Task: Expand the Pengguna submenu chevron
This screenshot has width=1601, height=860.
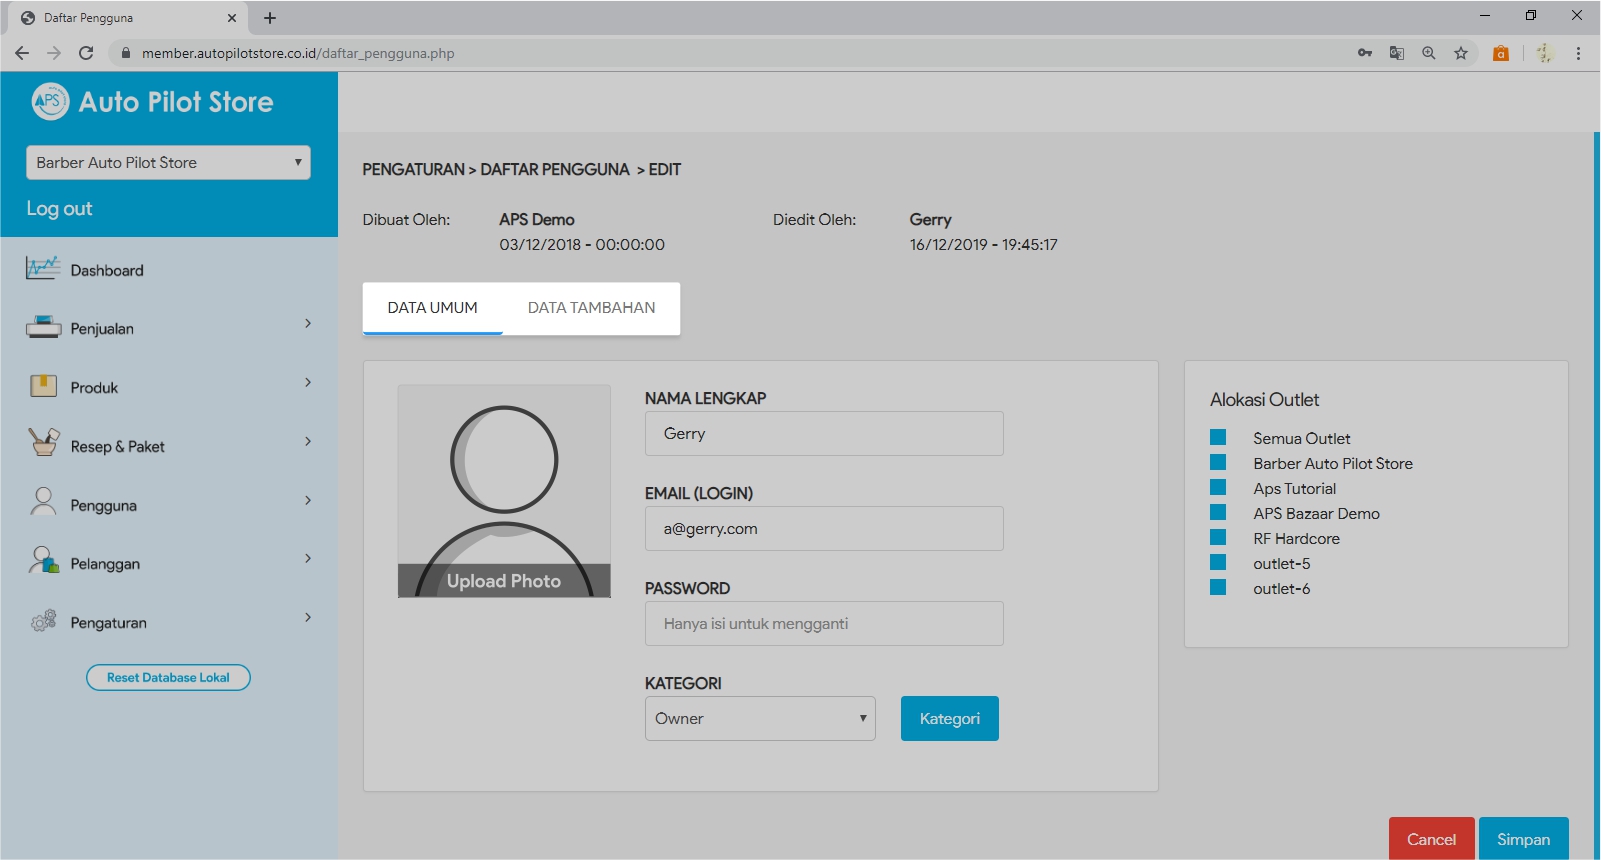Action: pyautogui.click(x=308, y=500)
